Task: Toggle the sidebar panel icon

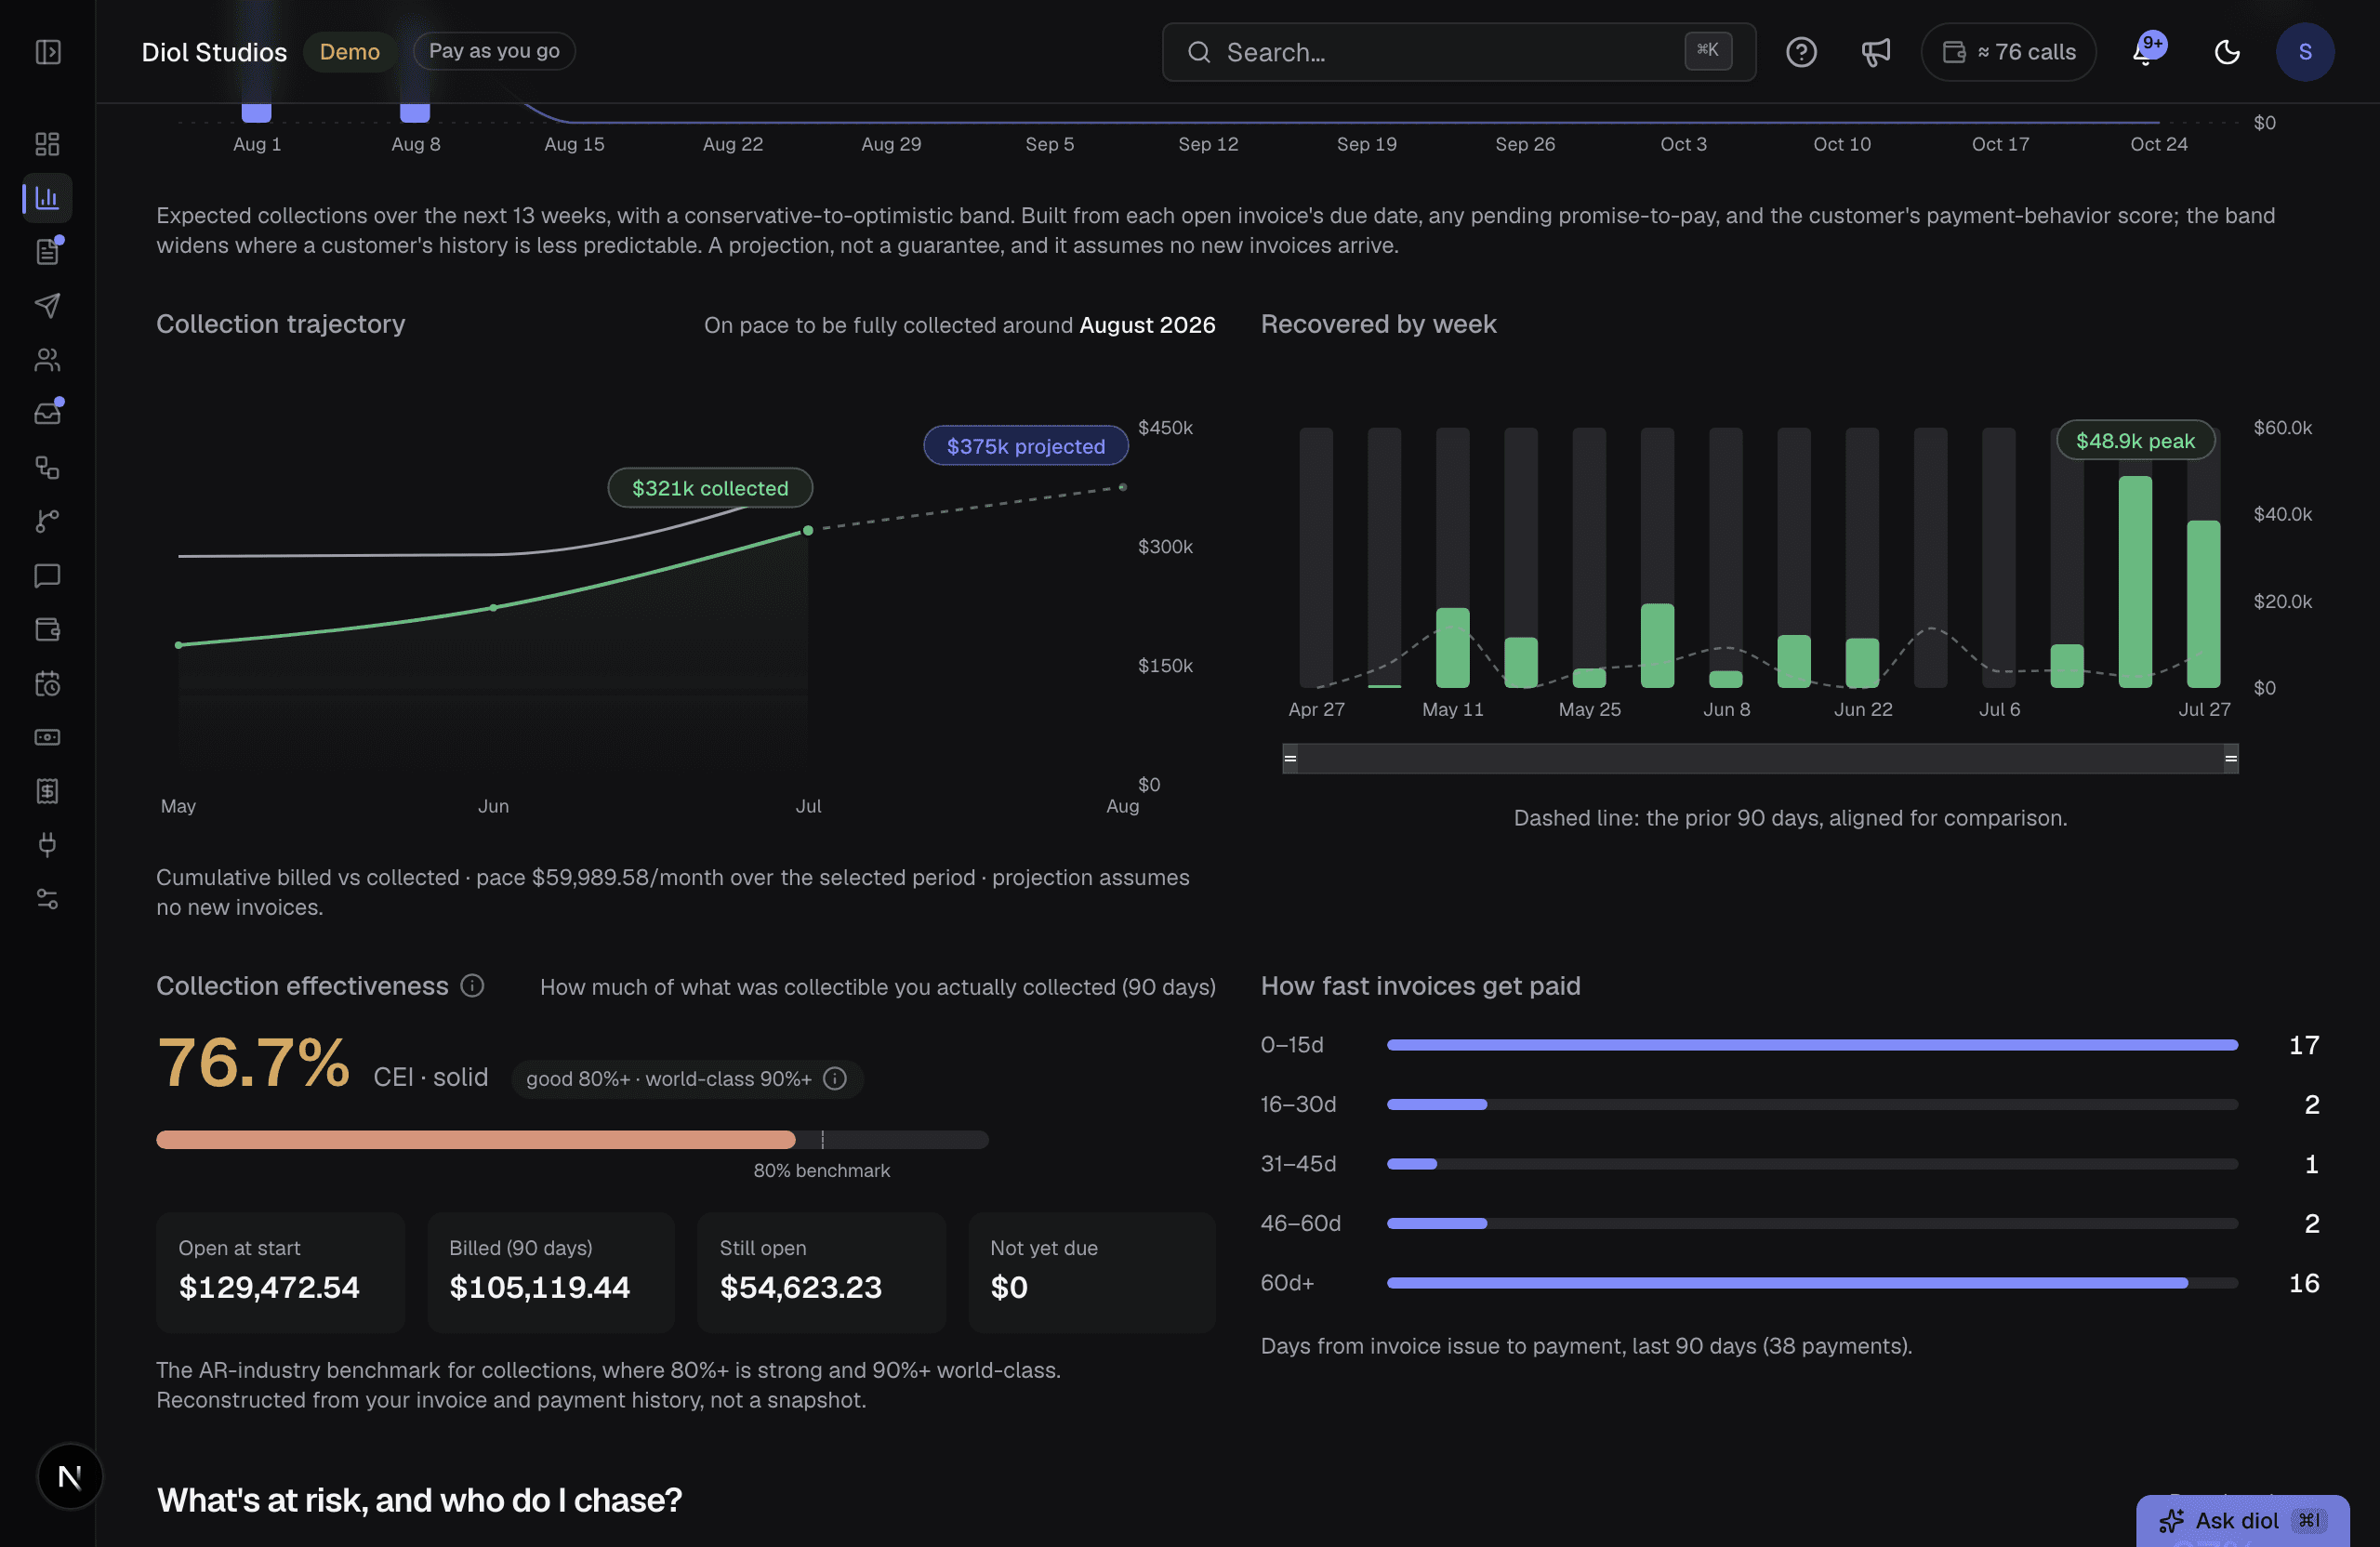Action: 48,52
